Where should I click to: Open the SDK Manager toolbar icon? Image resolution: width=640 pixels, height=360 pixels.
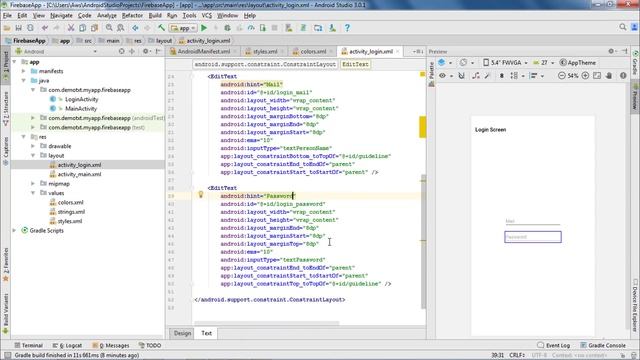[x=332, y=28]
